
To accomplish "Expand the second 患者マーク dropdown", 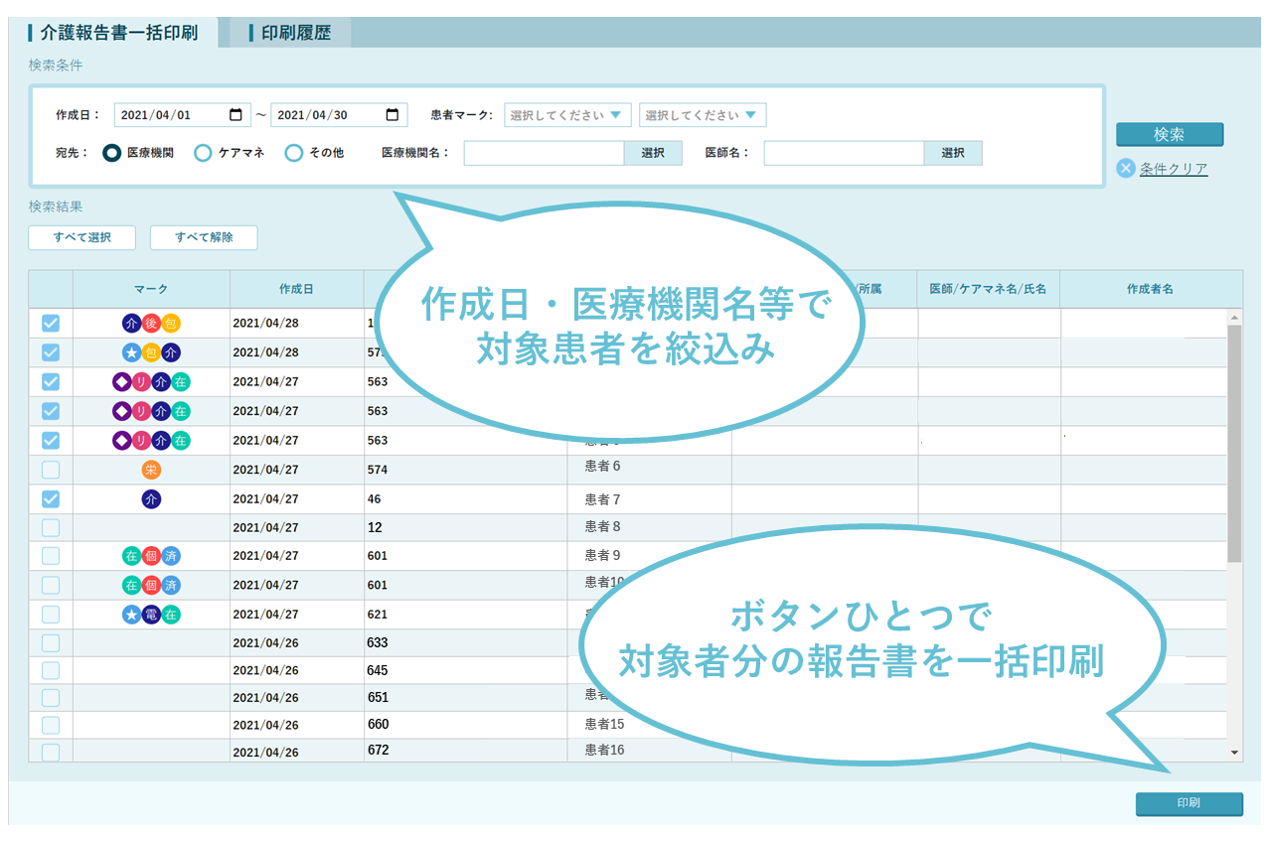I will click(x=702, y=115).
